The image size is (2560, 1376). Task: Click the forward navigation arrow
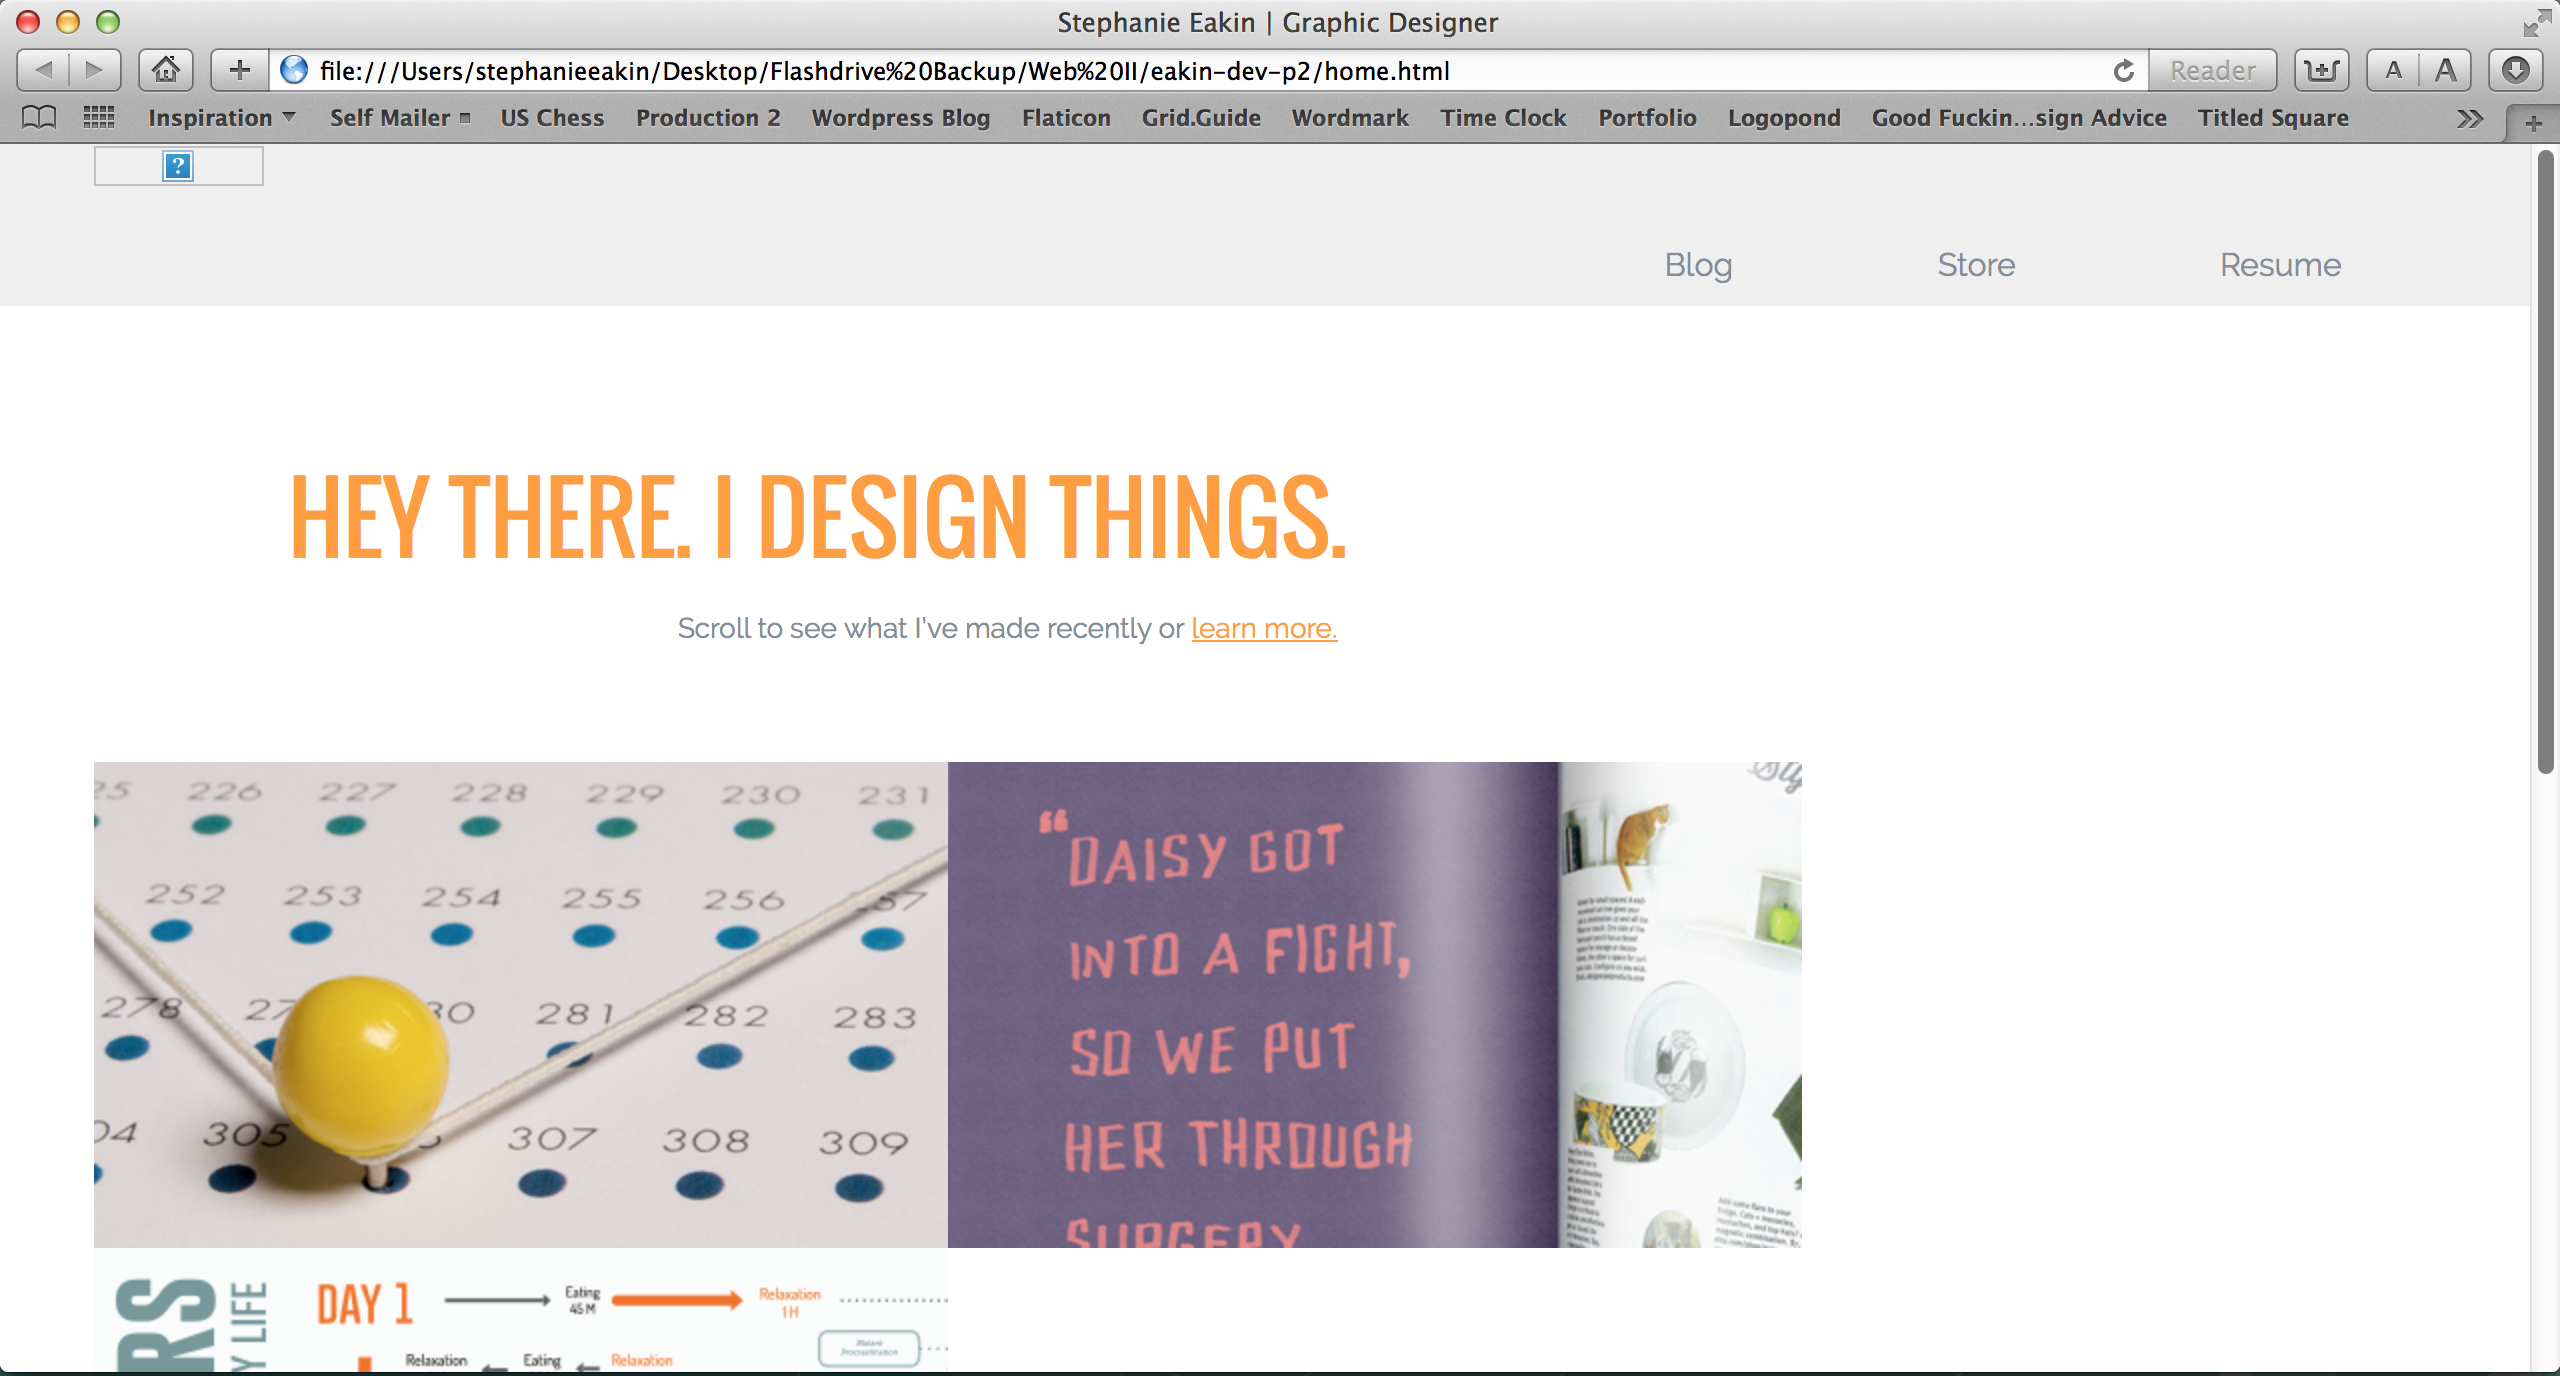[94, 70]
